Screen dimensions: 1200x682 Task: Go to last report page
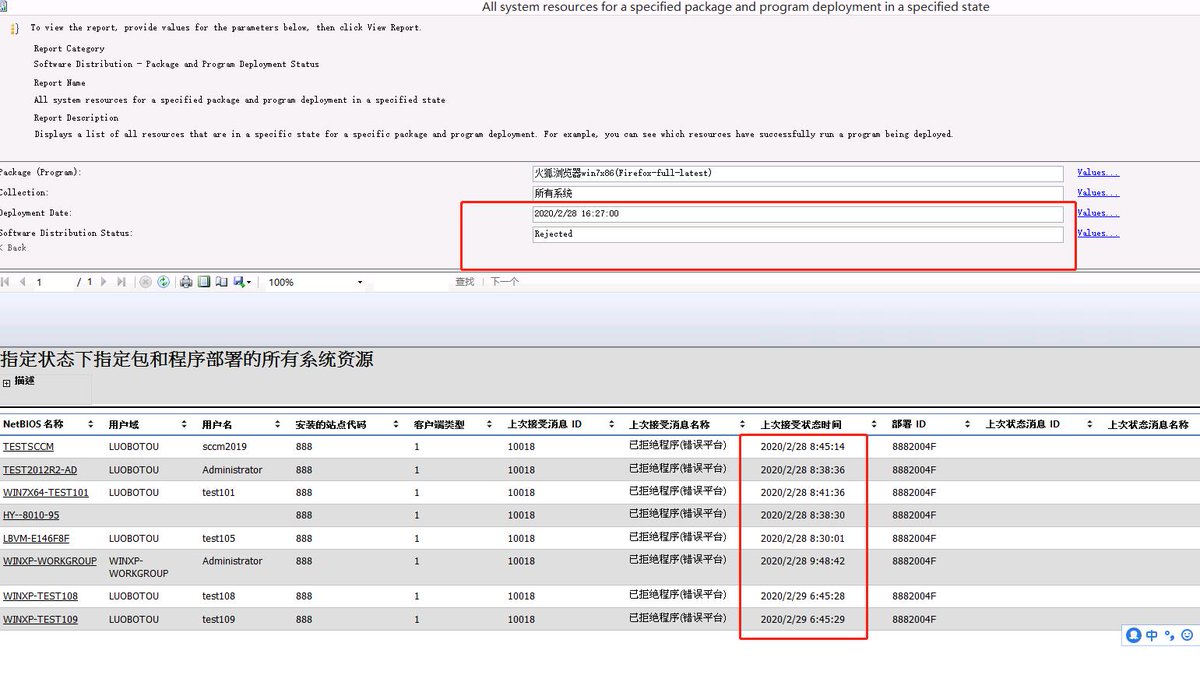(121, 282)
